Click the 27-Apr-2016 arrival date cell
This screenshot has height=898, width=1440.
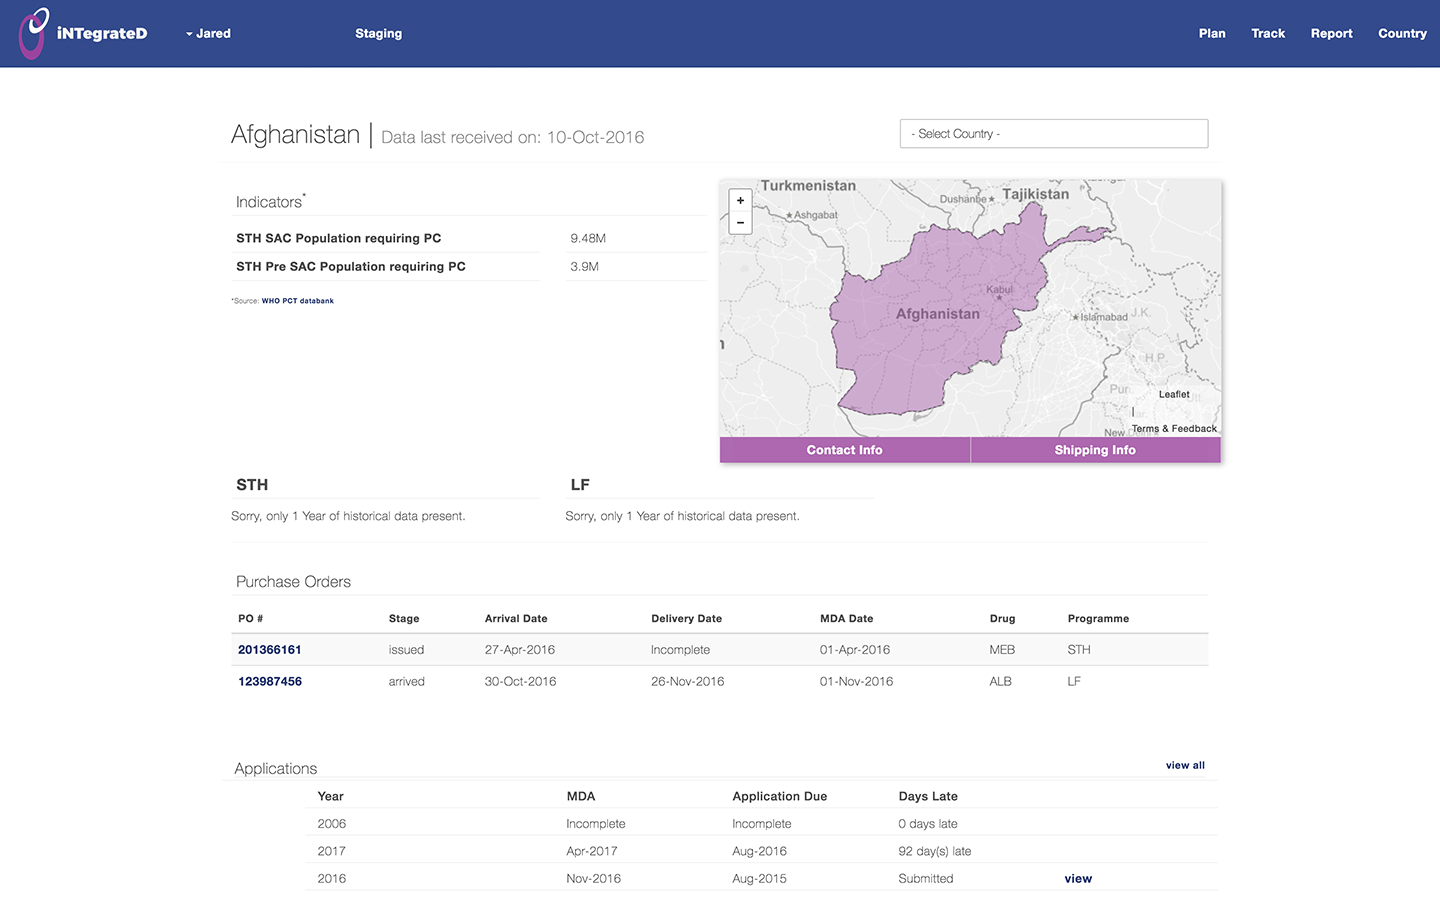pyautogui.click(x=520, y=650)
